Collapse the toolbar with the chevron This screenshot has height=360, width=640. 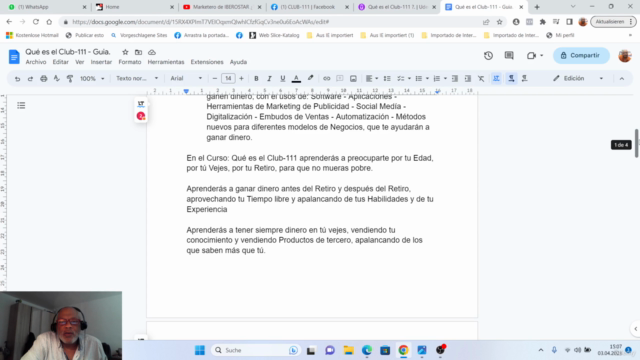(622, 78)
